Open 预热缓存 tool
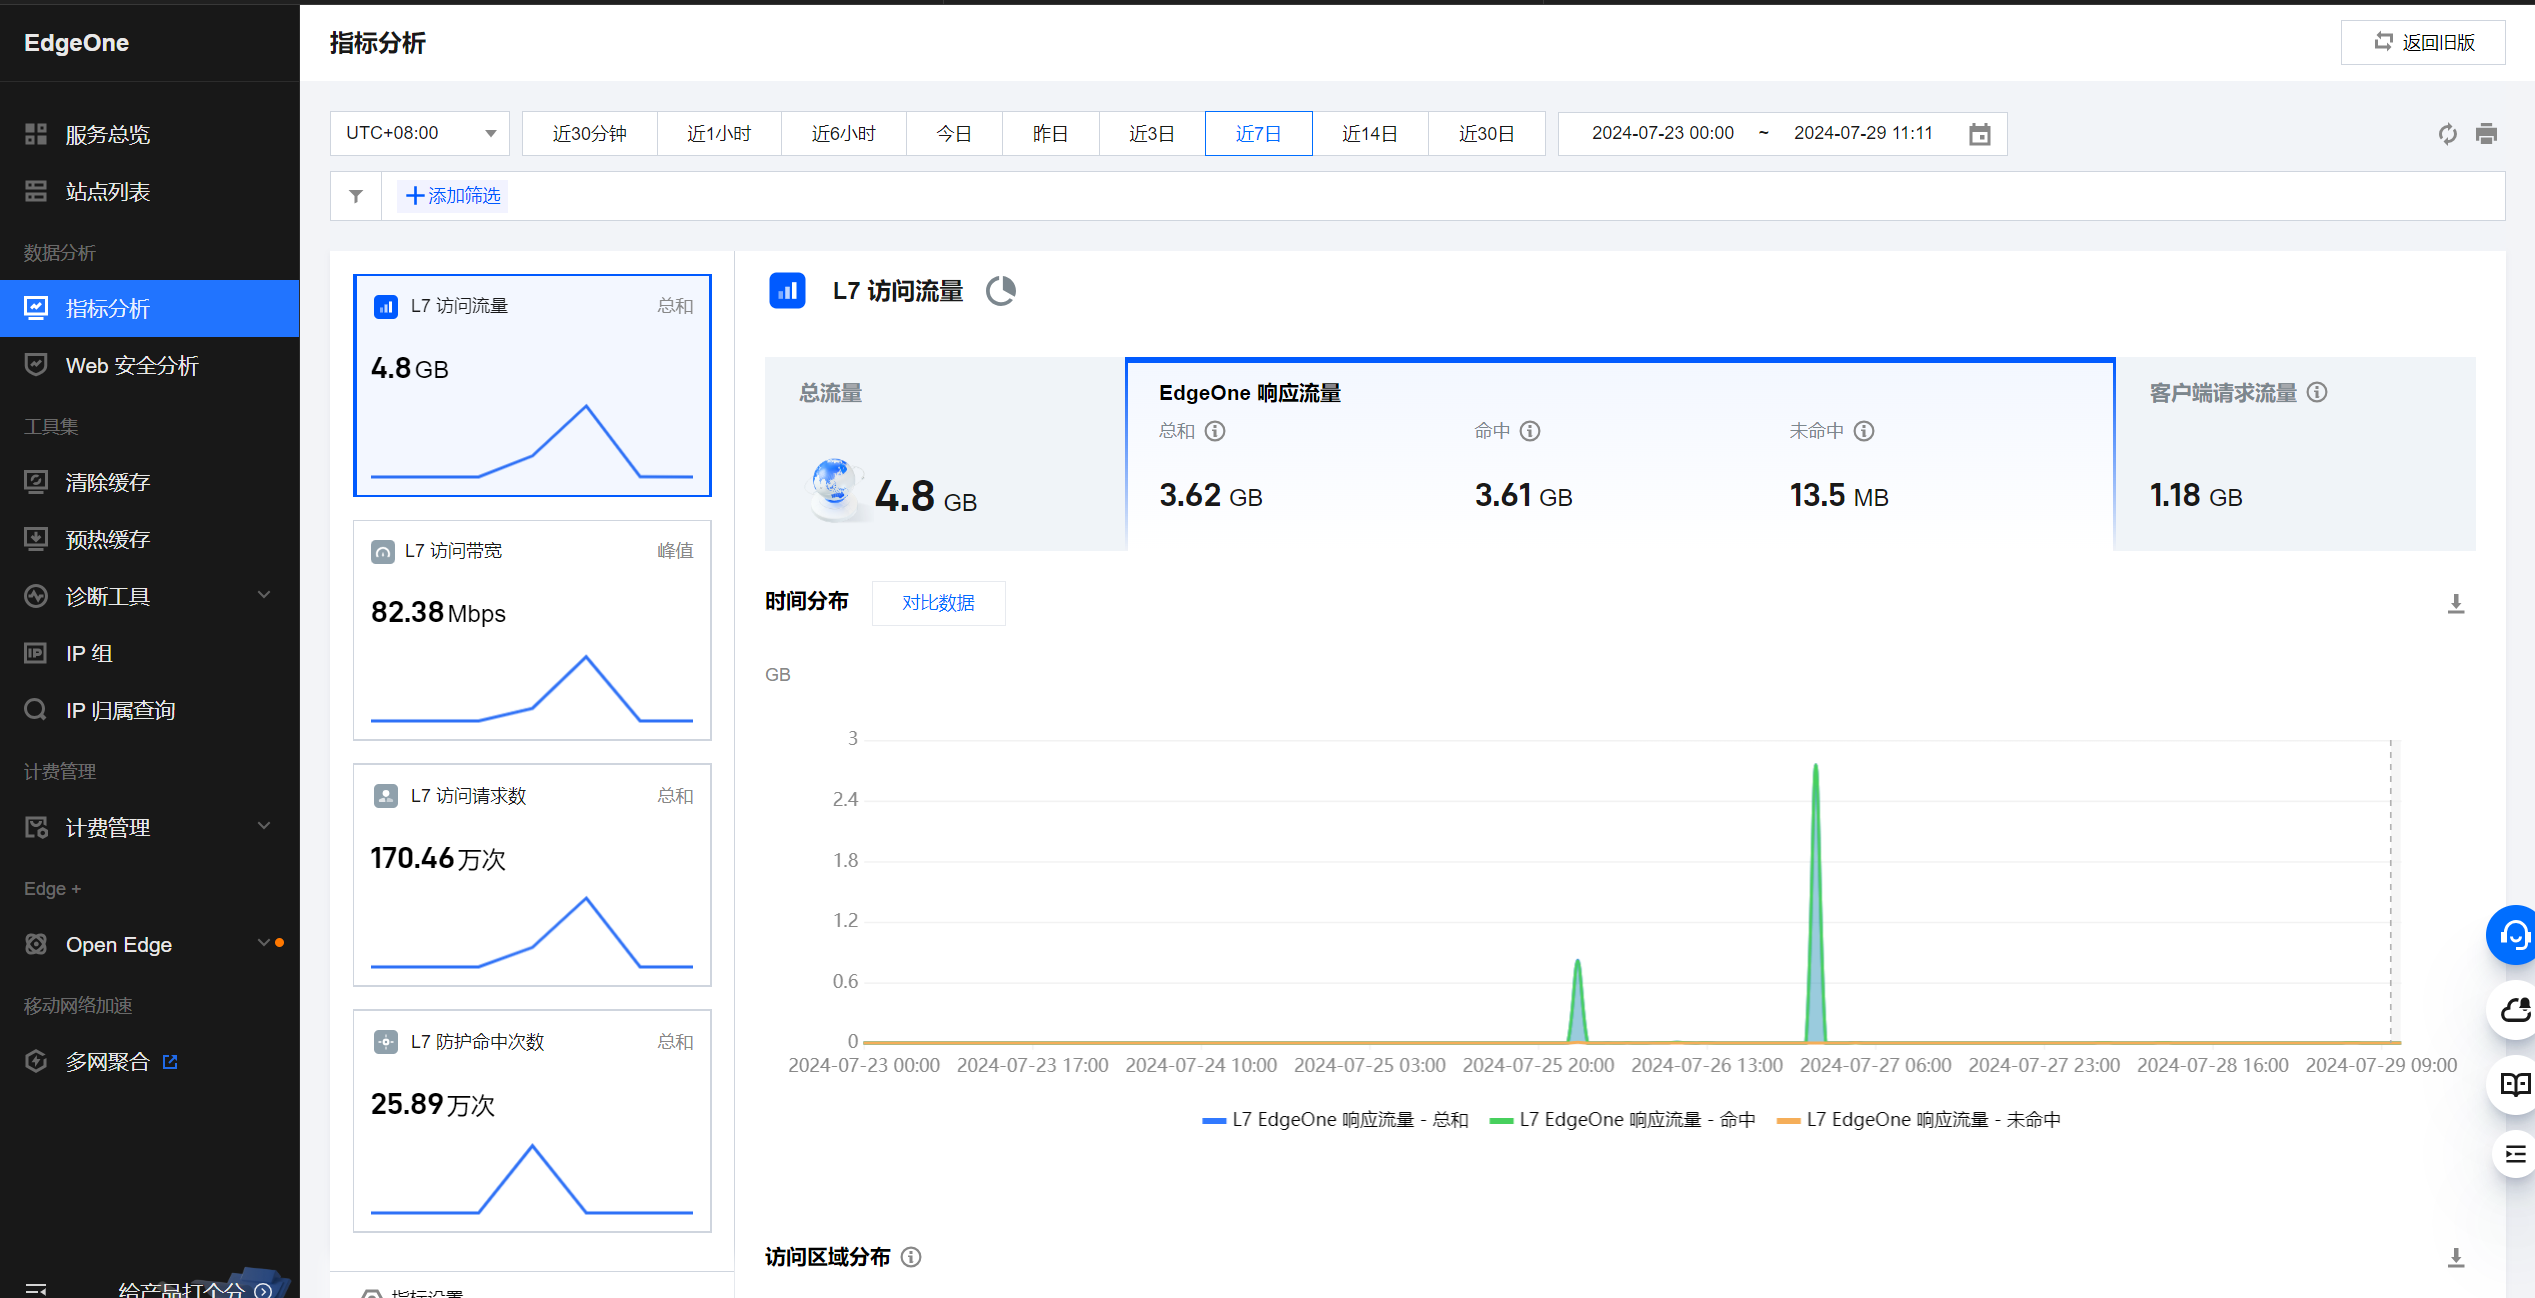Screen dimensions: 2535x1298 pyautogui.click(x=150, y=539)
